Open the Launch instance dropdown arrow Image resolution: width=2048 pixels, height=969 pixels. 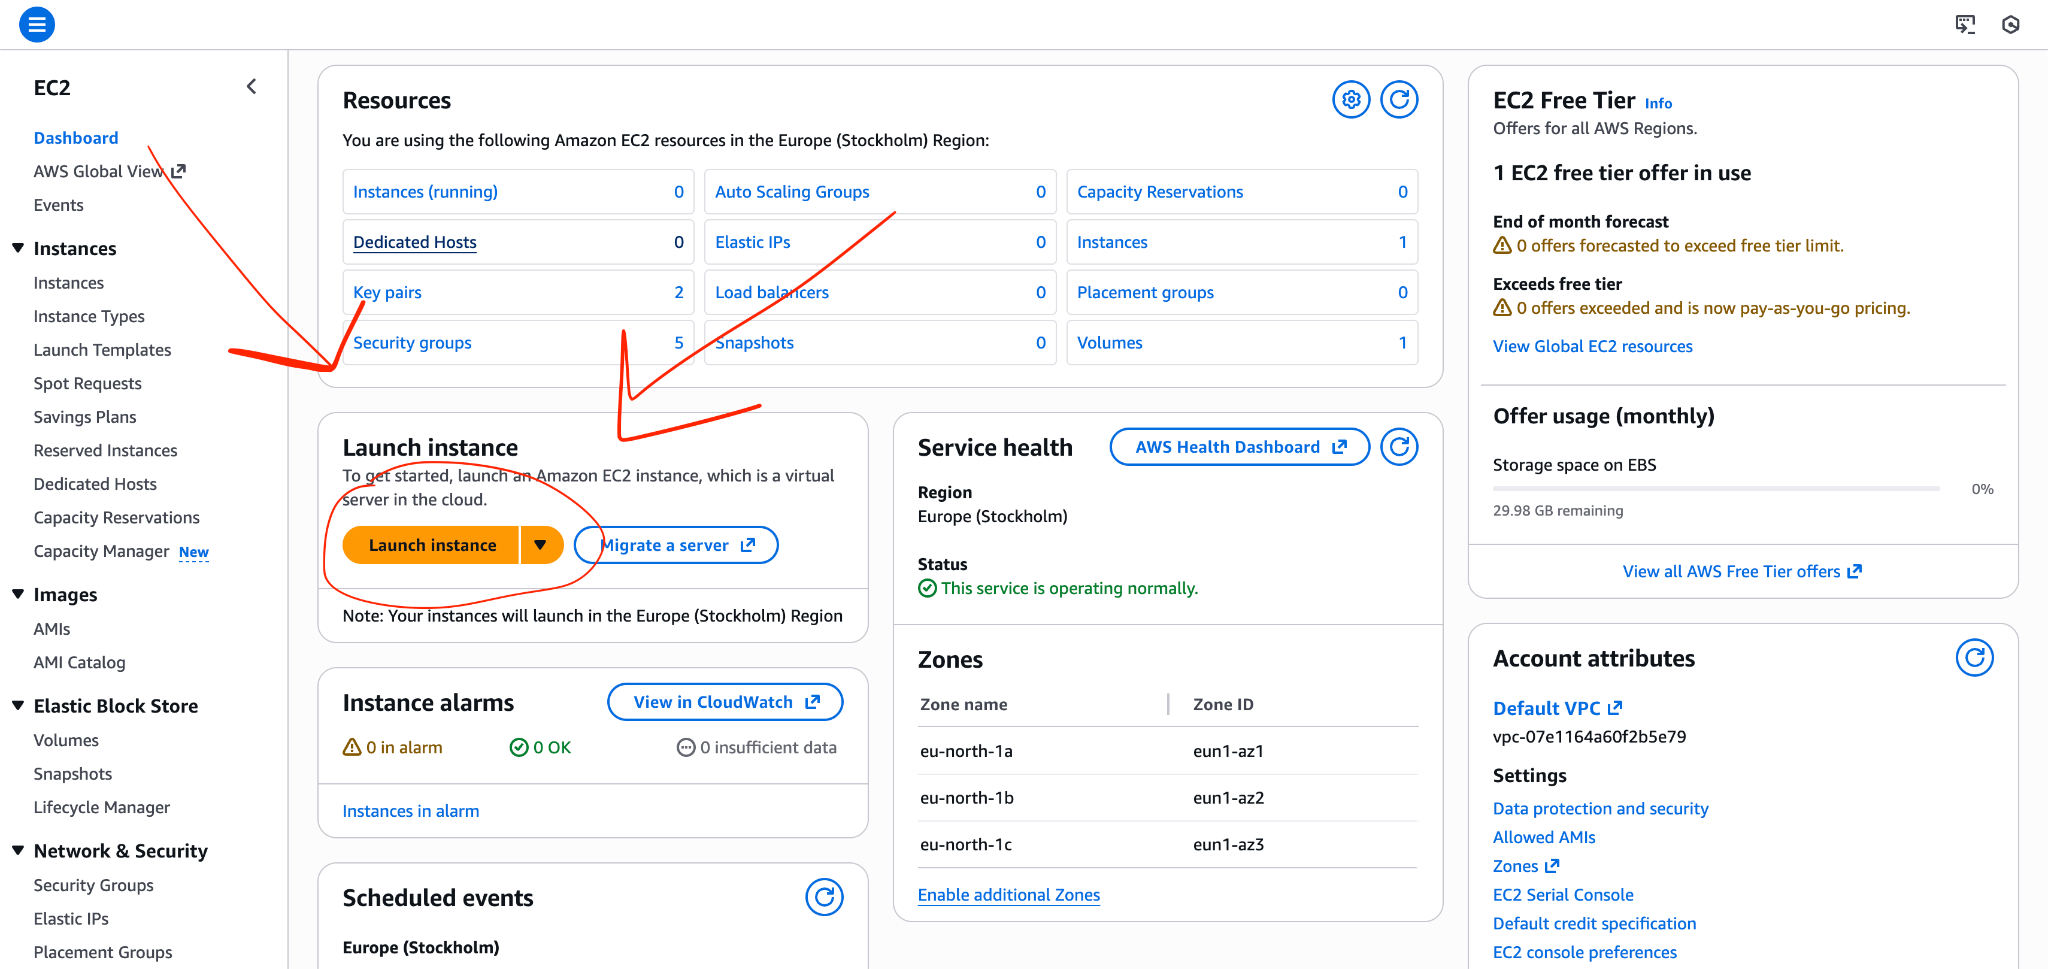(x=541, y=544)
